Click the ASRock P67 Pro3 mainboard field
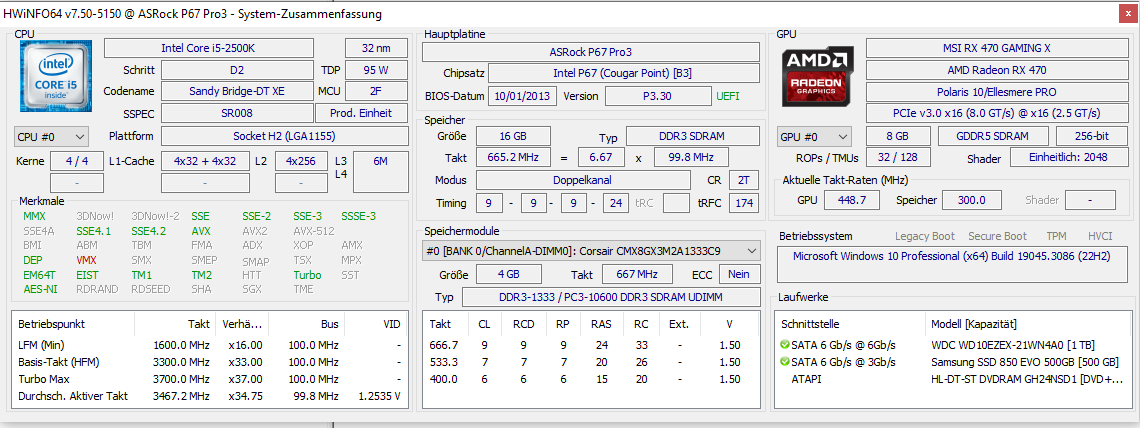The width and height of the screenshot is (1140, 428). tap(590, 52)
